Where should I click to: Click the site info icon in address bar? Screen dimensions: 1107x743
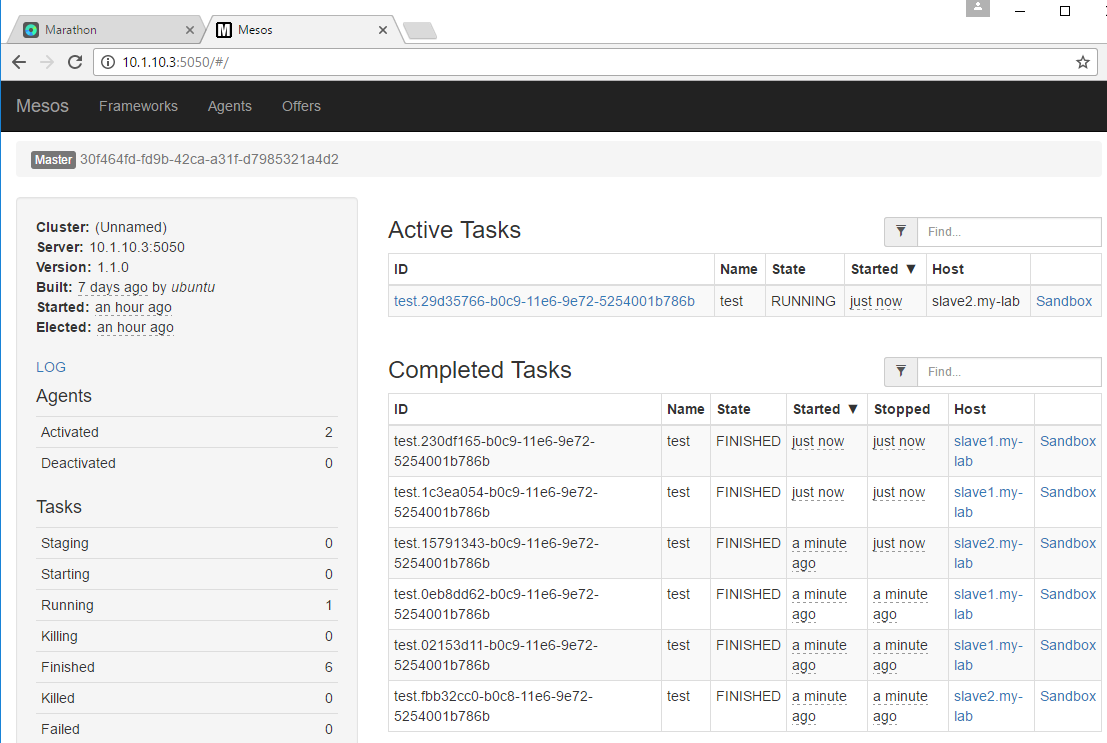(108, 62)
